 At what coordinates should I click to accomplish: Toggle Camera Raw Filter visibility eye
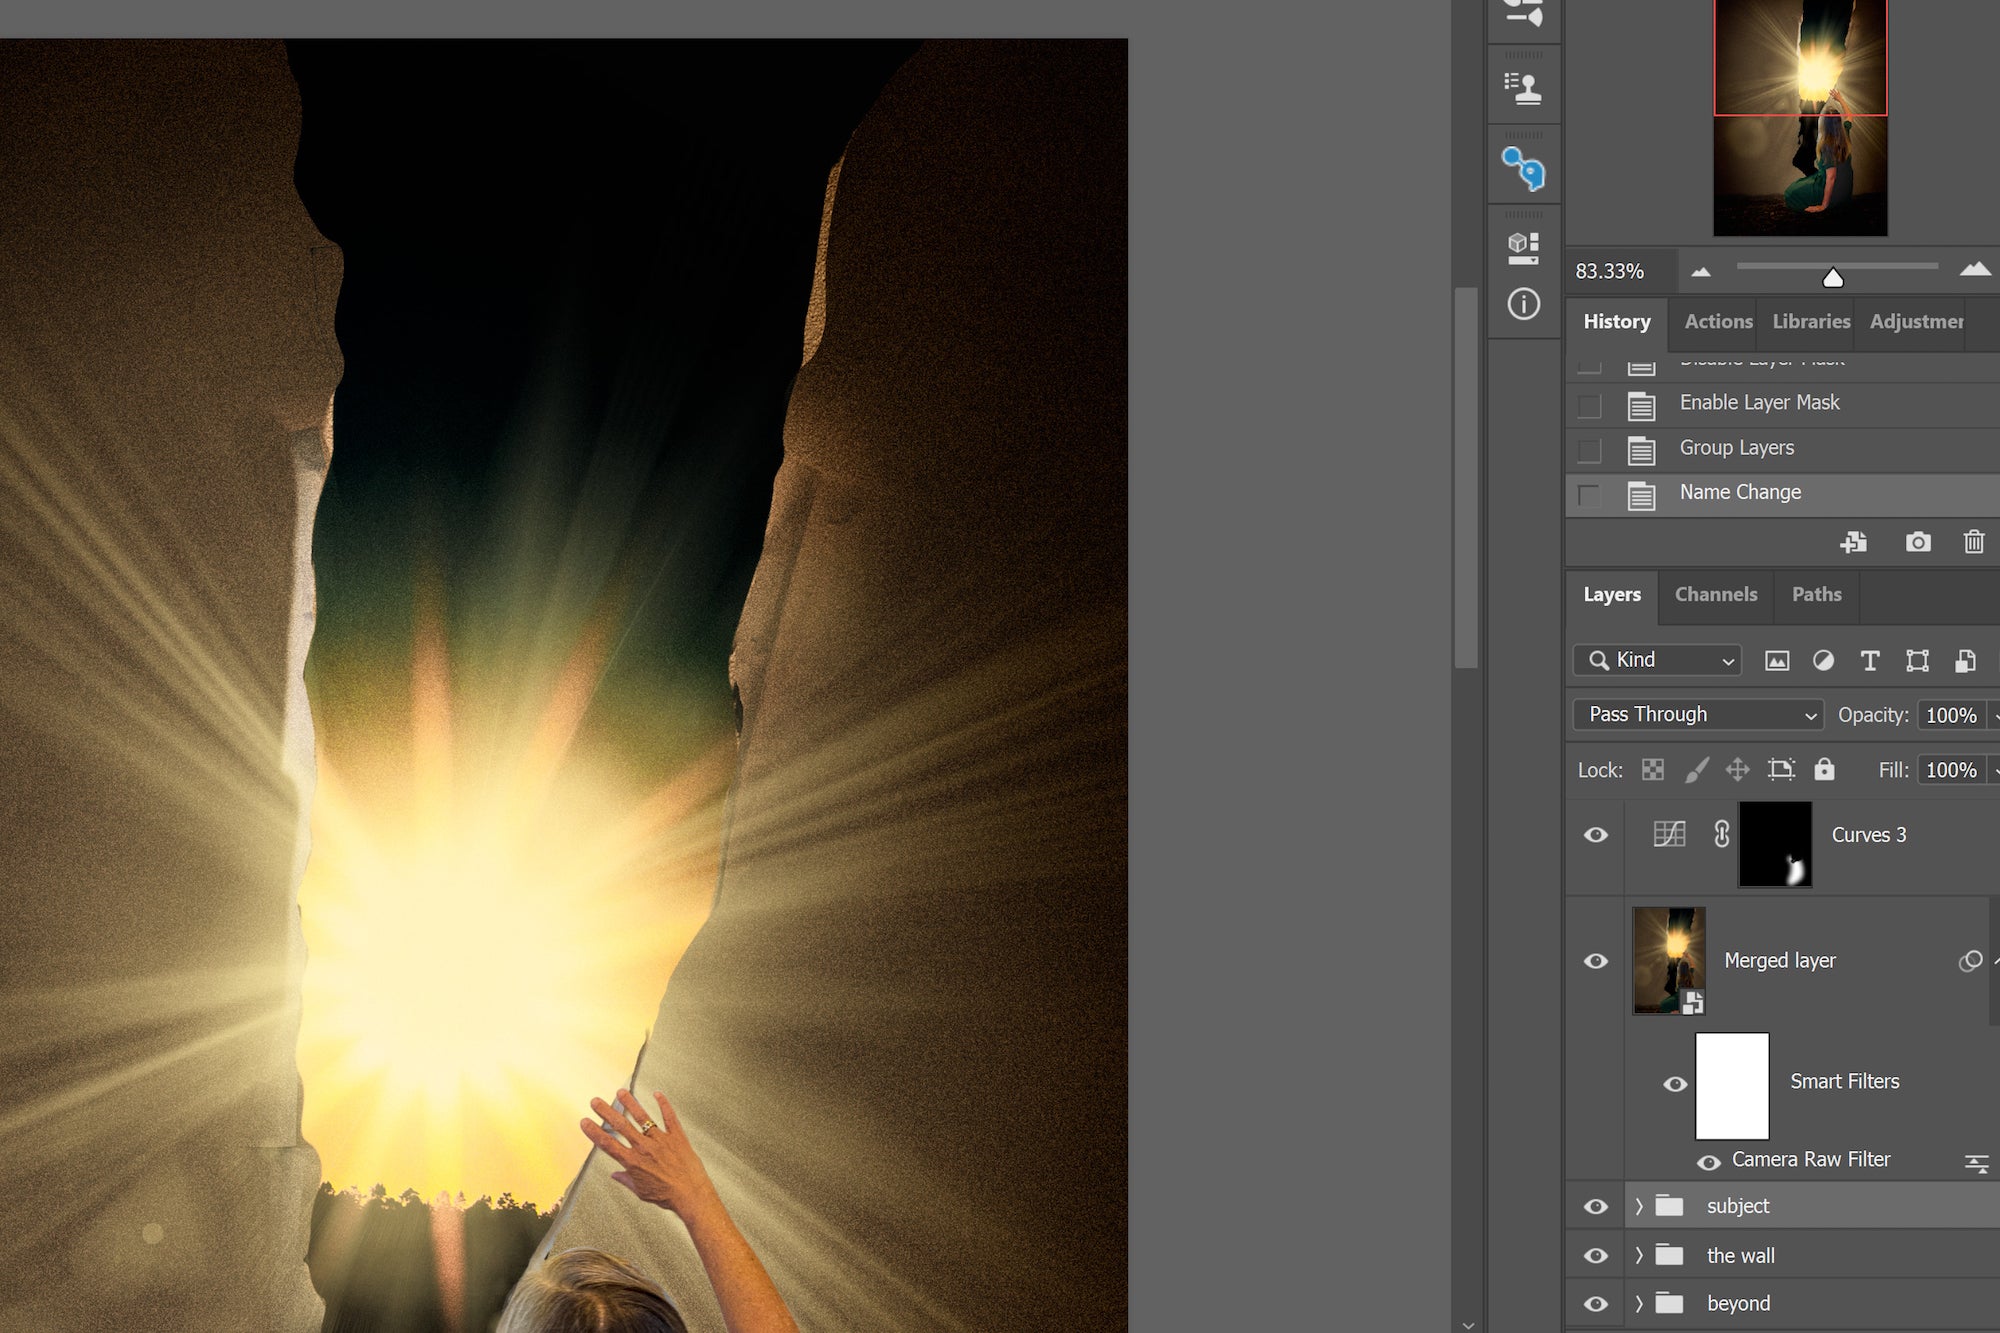click(x=1709, y=1162)
